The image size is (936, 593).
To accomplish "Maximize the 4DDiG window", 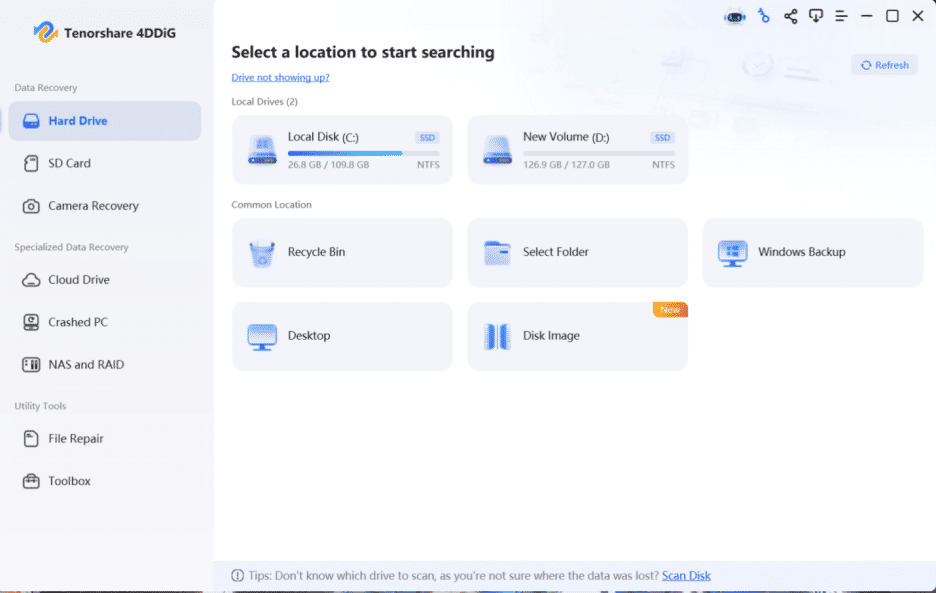I will (892, 16).
